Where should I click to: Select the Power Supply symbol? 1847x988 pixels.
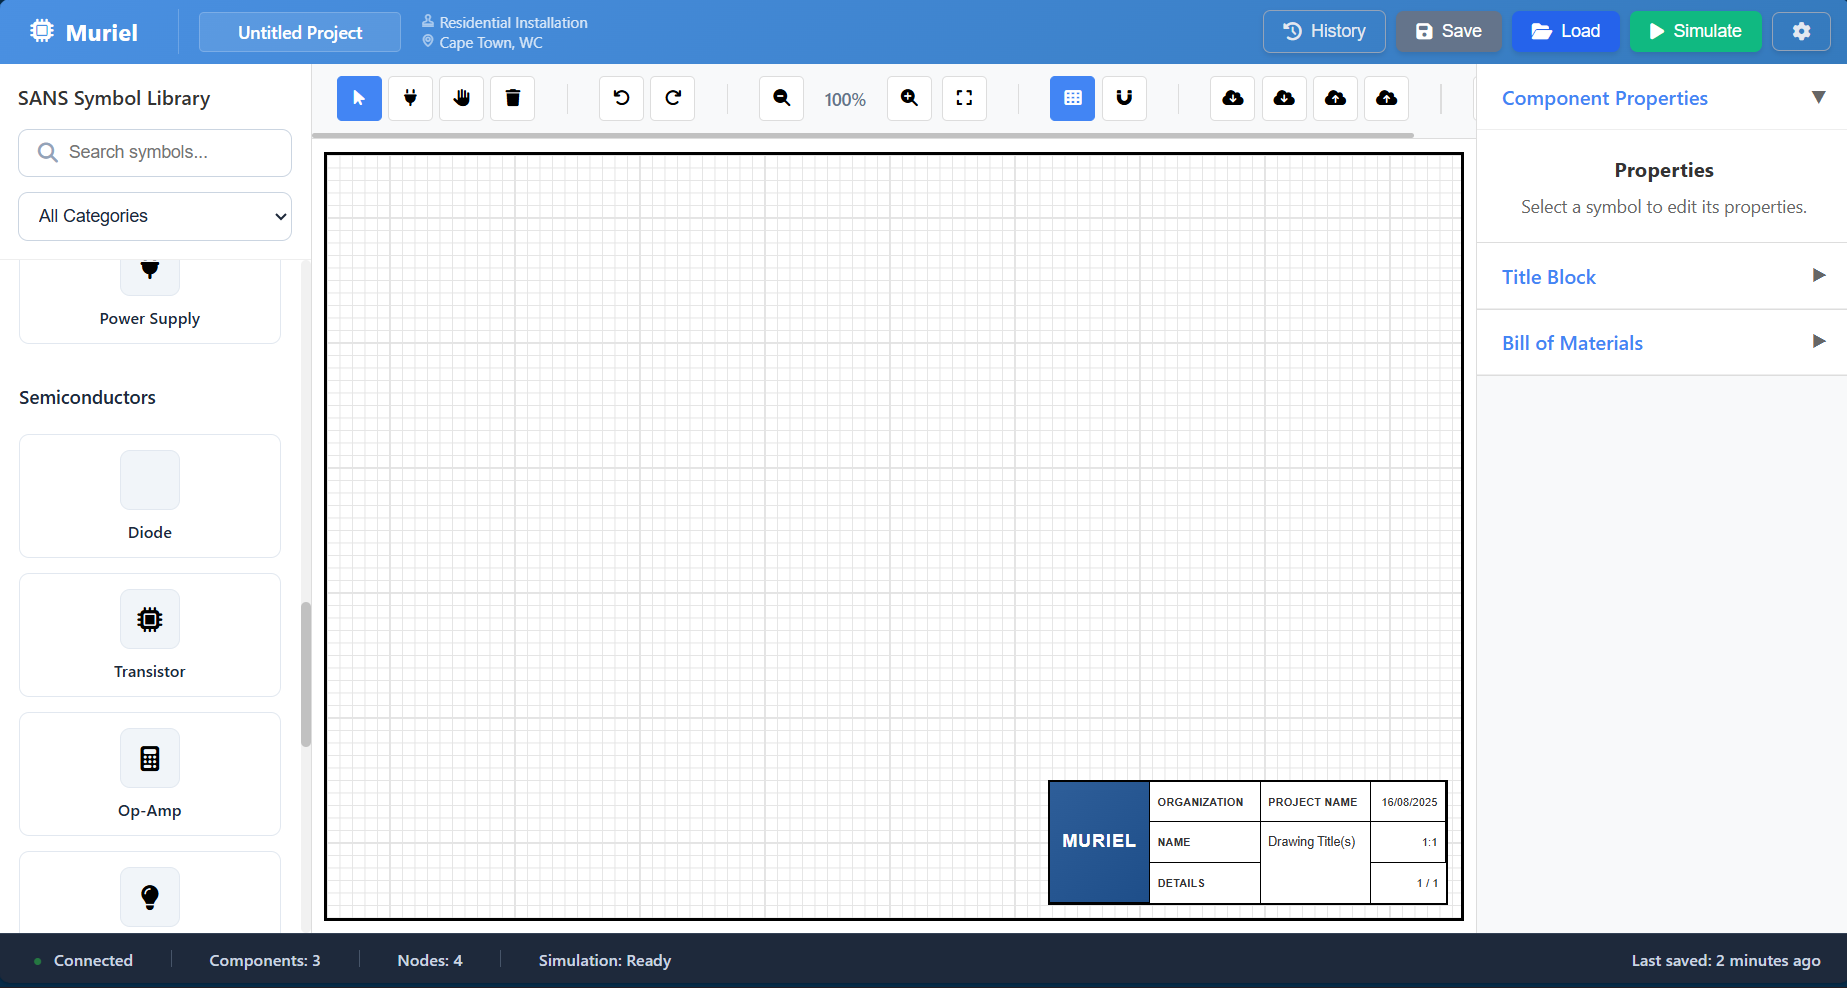pyautogui.click(x=150, y=301)
